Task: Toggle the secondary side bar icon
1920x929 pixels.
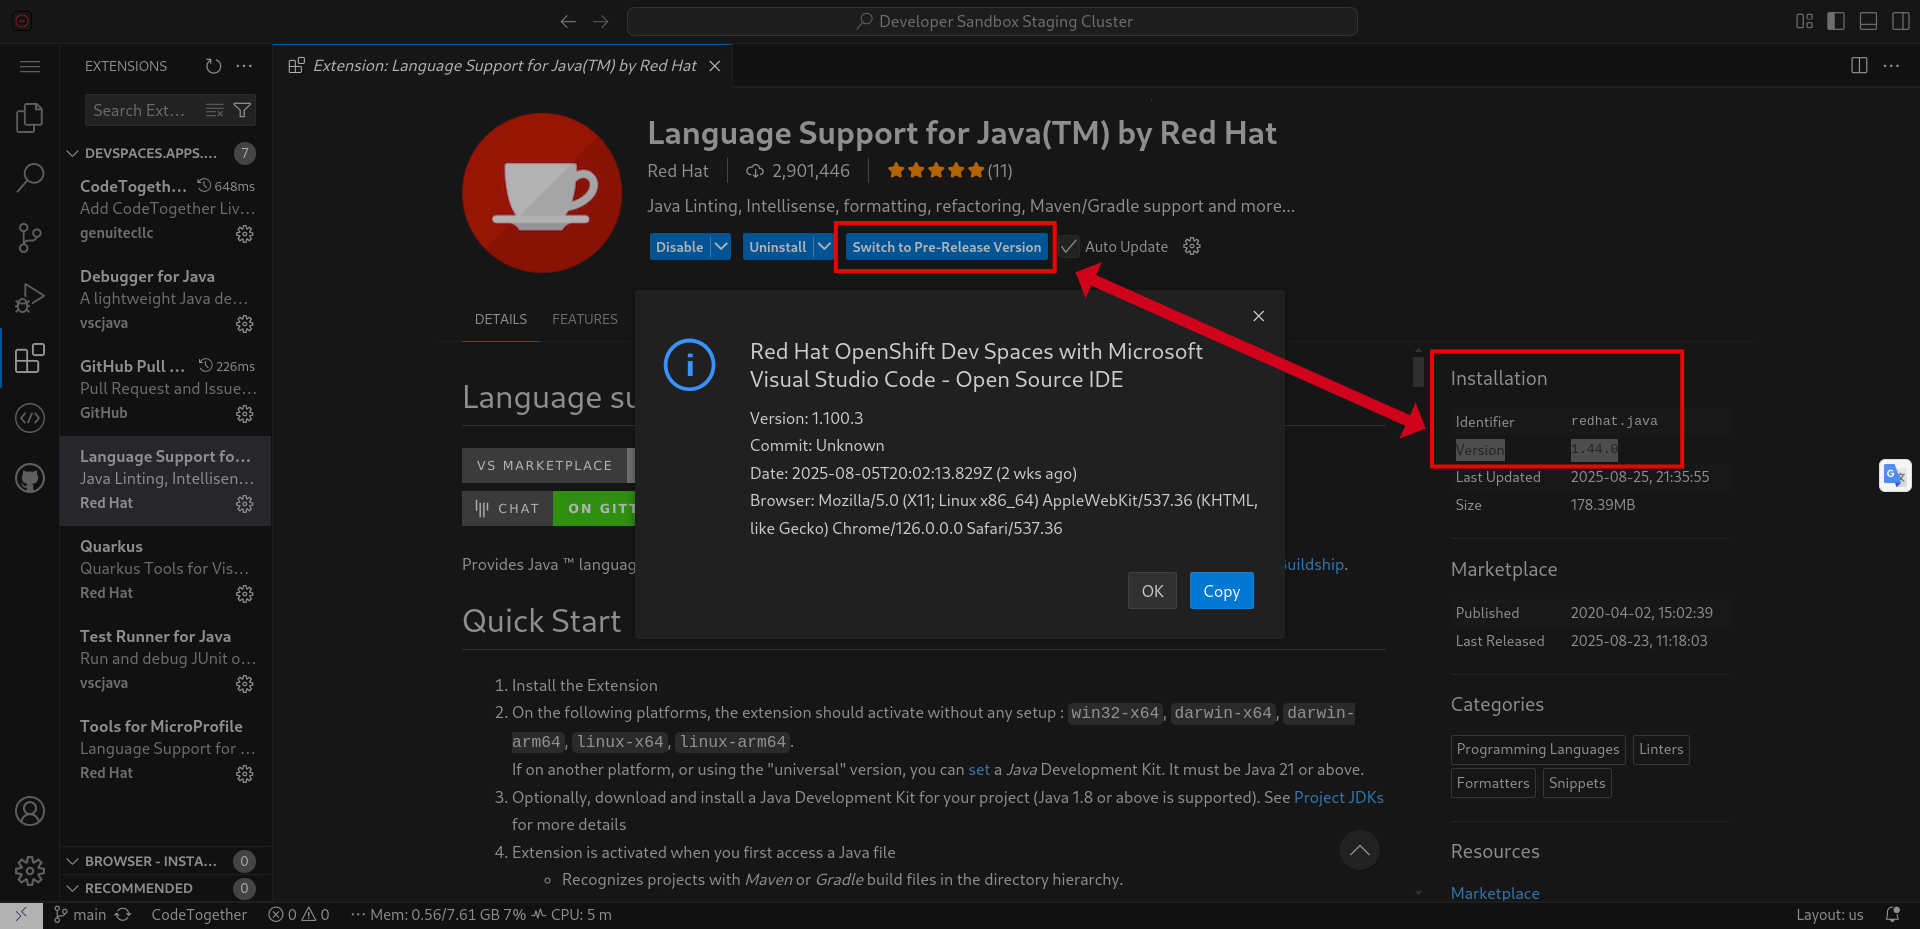Action: (1901, 21)
